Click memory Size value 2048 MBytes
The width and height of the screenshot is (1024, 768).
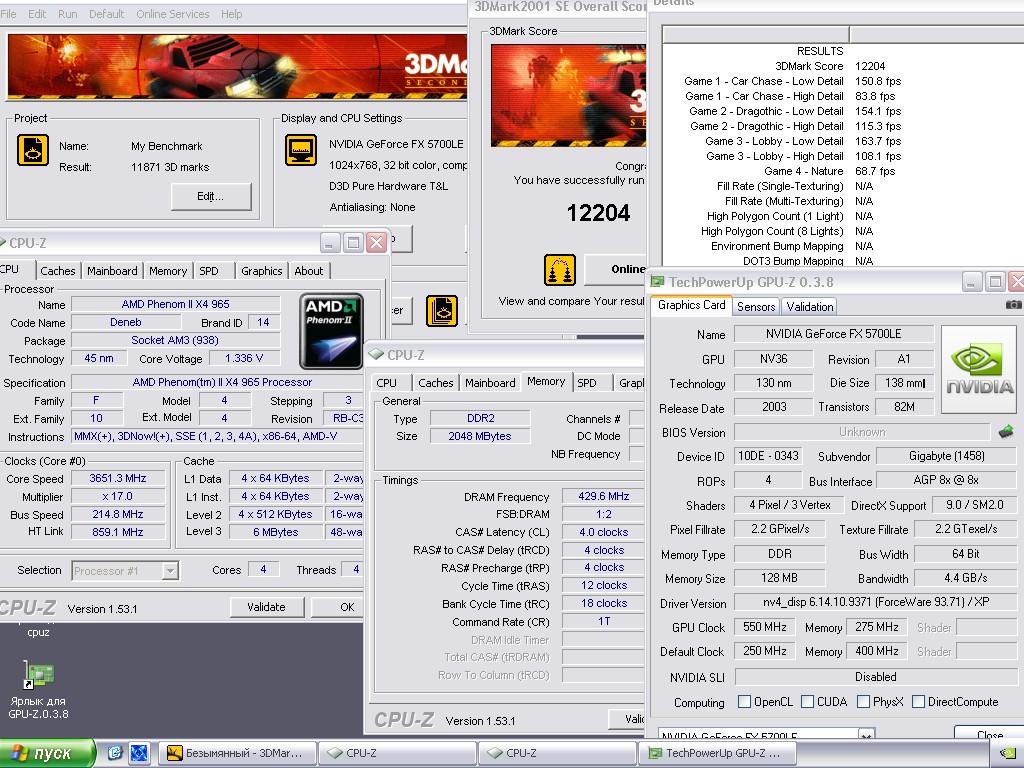click(479, 436)
